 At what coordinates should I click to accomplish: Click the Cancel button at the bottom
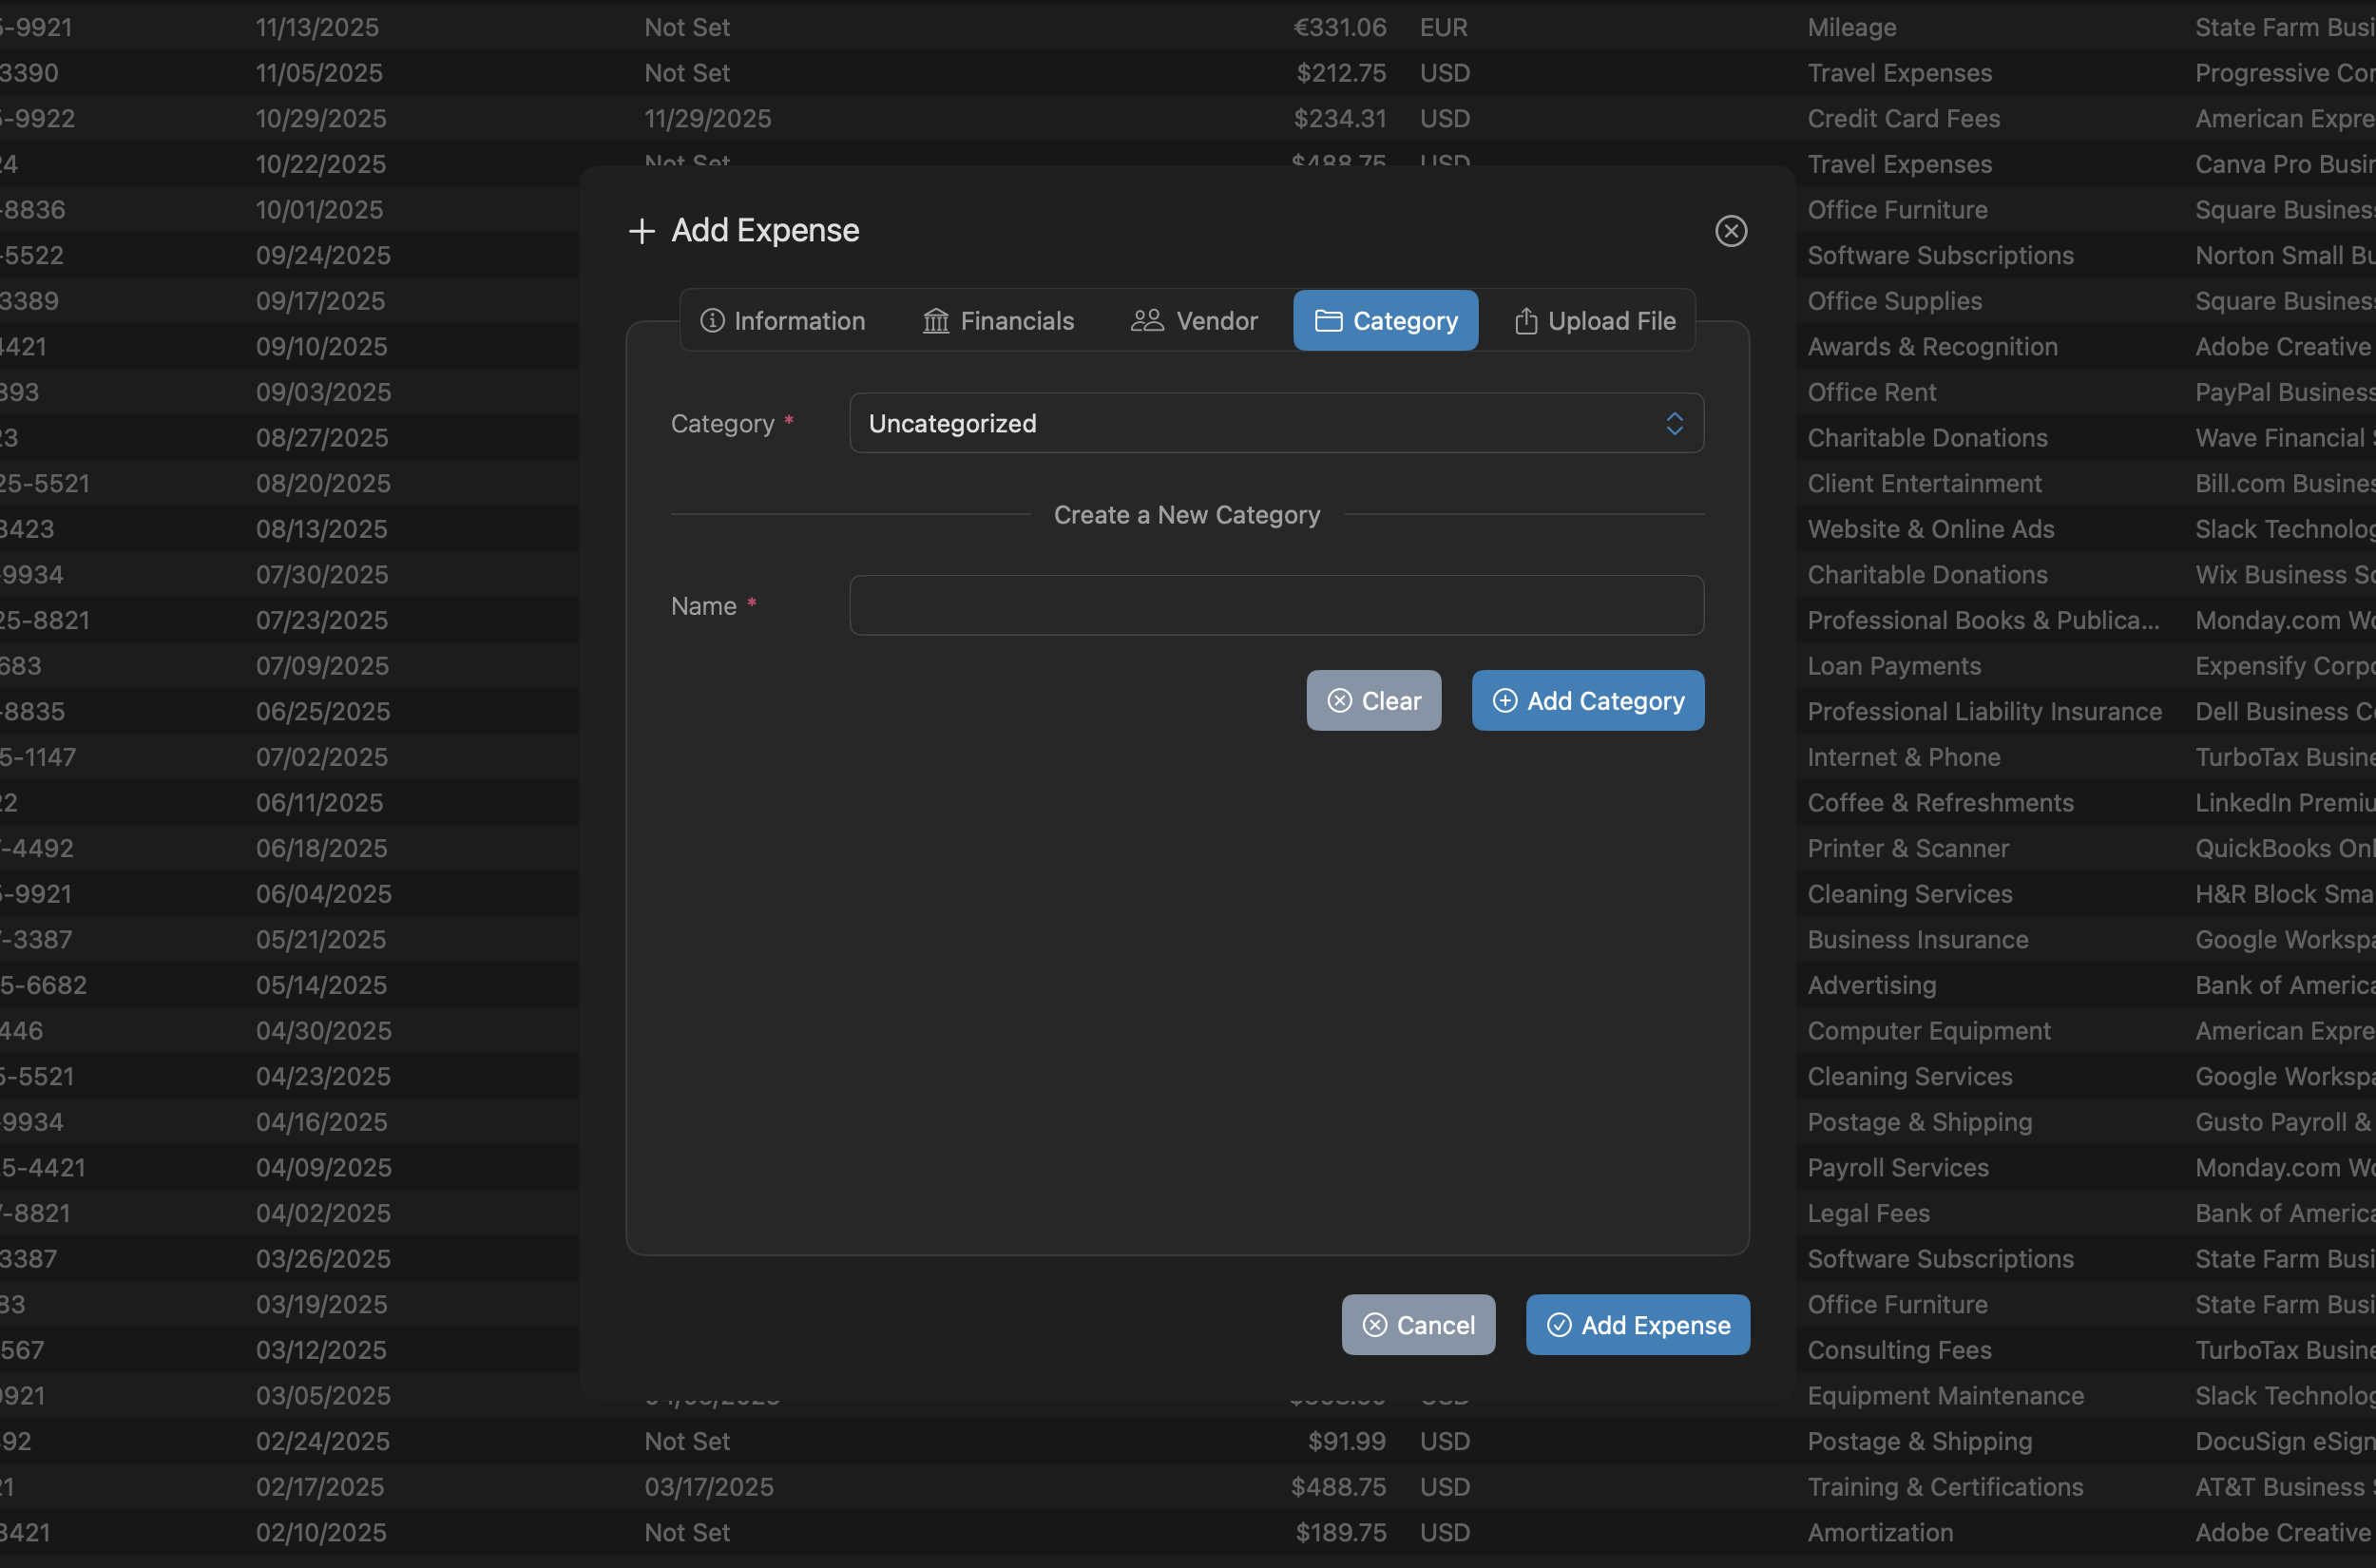click(x=1418, y=1324)
